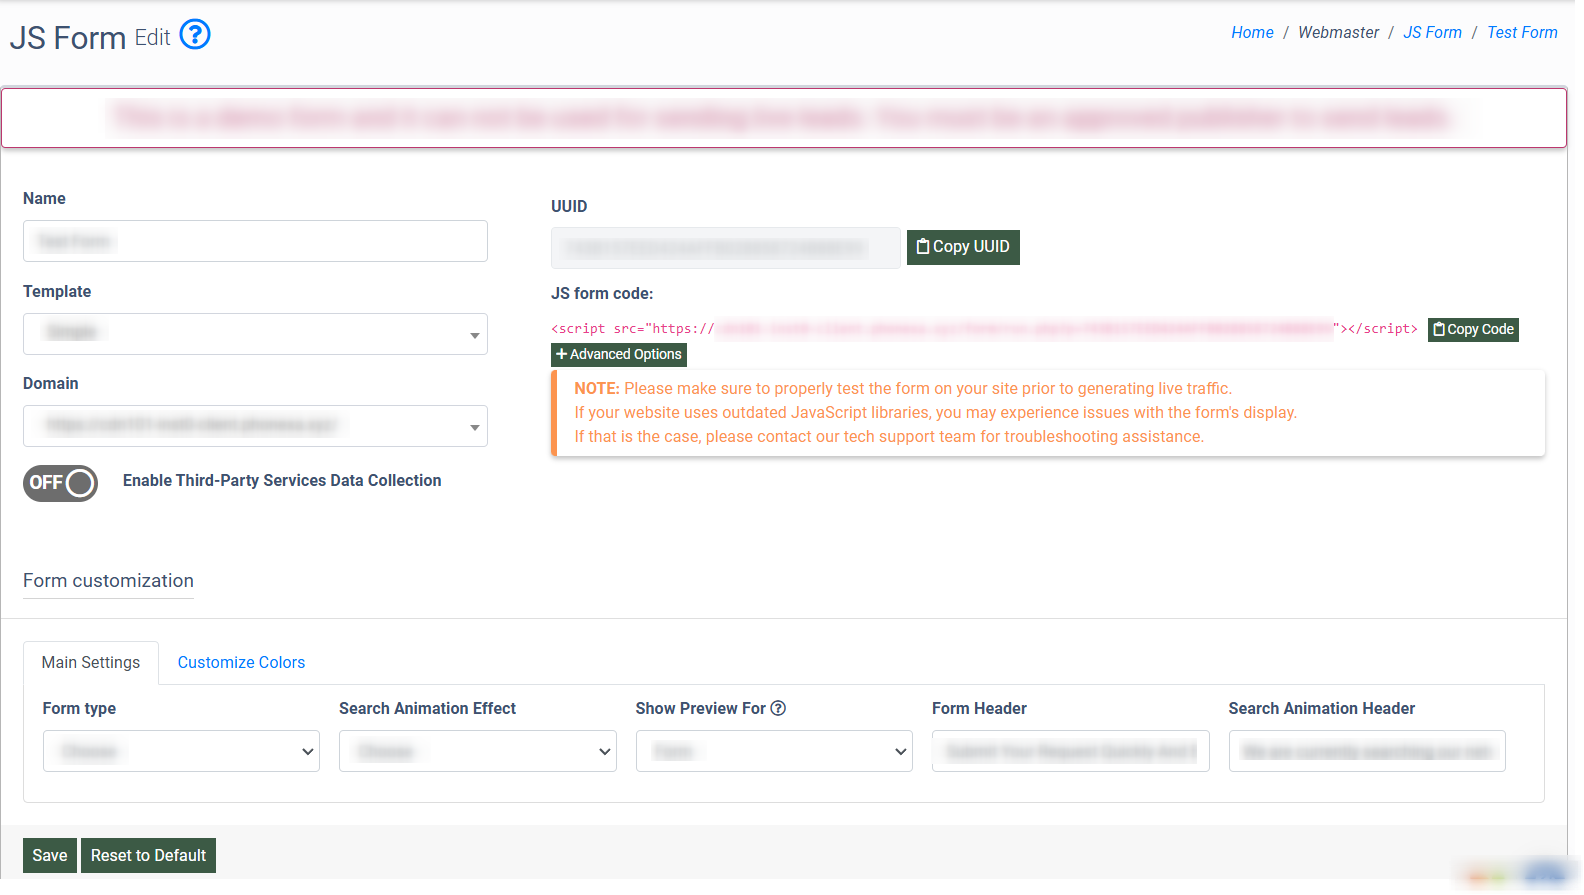1584x895 pixels.
Task: Expand the Search Animation Effect dropdown
Action: (477, 751)
